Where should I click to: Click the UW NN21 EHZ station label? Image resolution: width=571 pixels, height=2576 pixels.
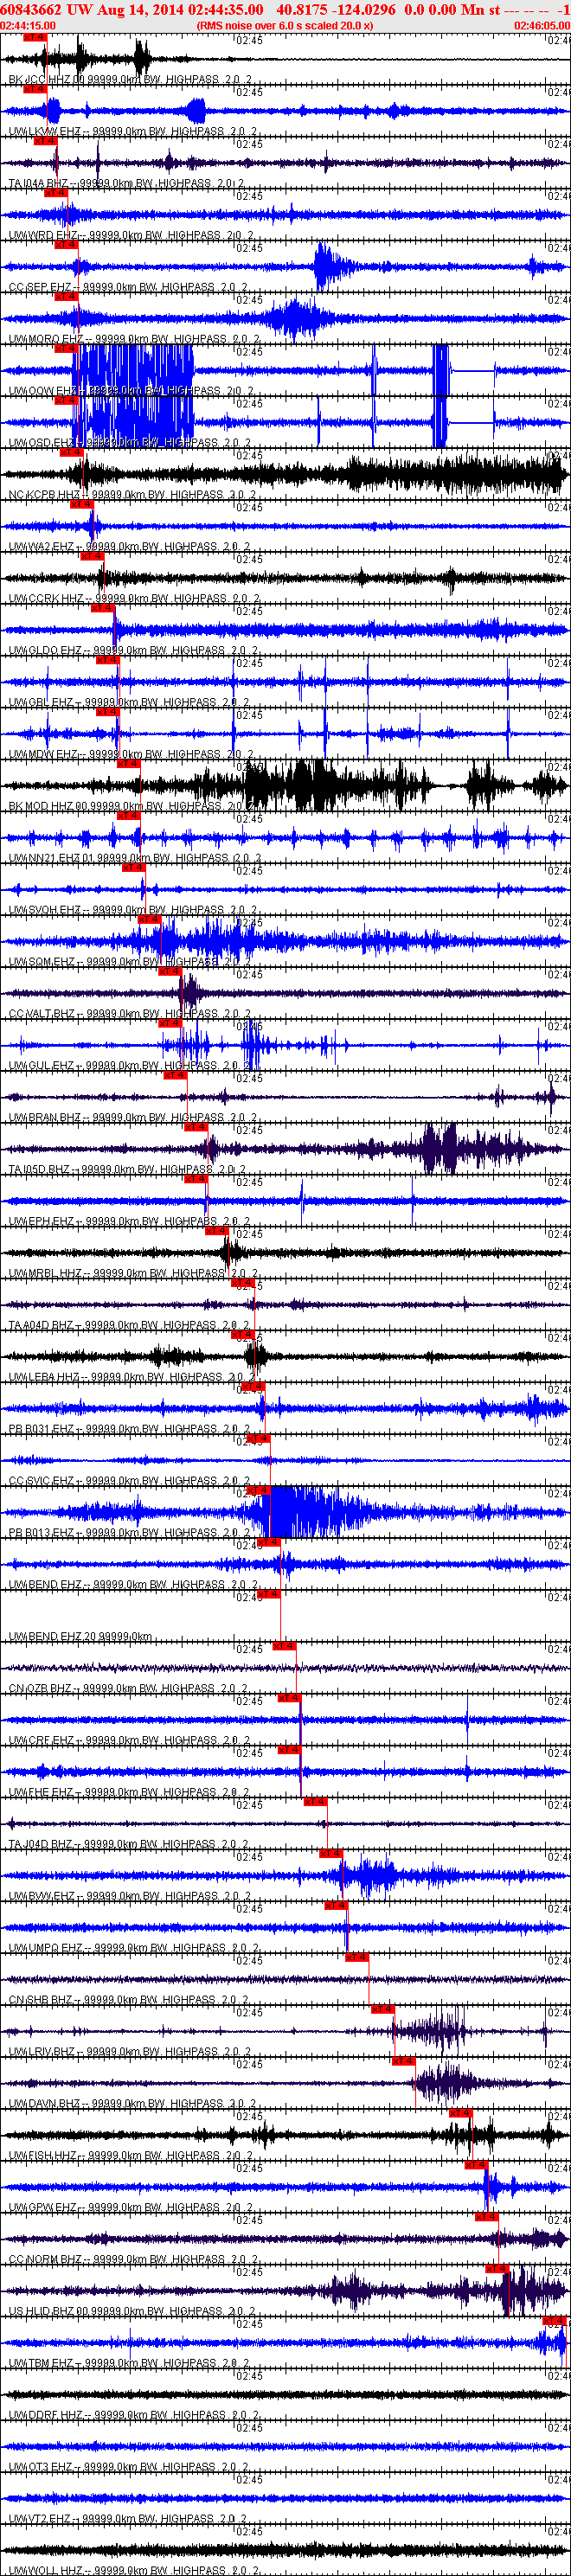(134, 859)
